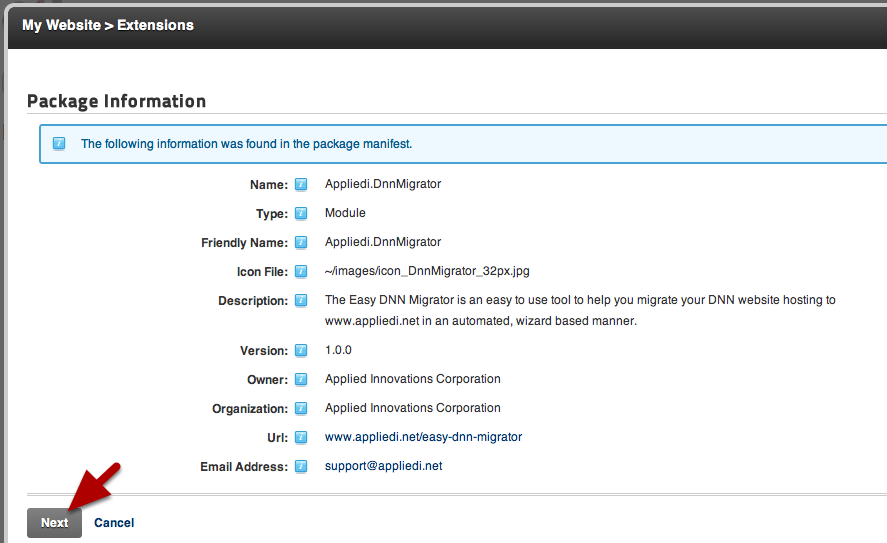887x543 pixels.
Task: Click the Friendly Name value Appliedi.DnnMigrator
Action: tap(383, 242)
